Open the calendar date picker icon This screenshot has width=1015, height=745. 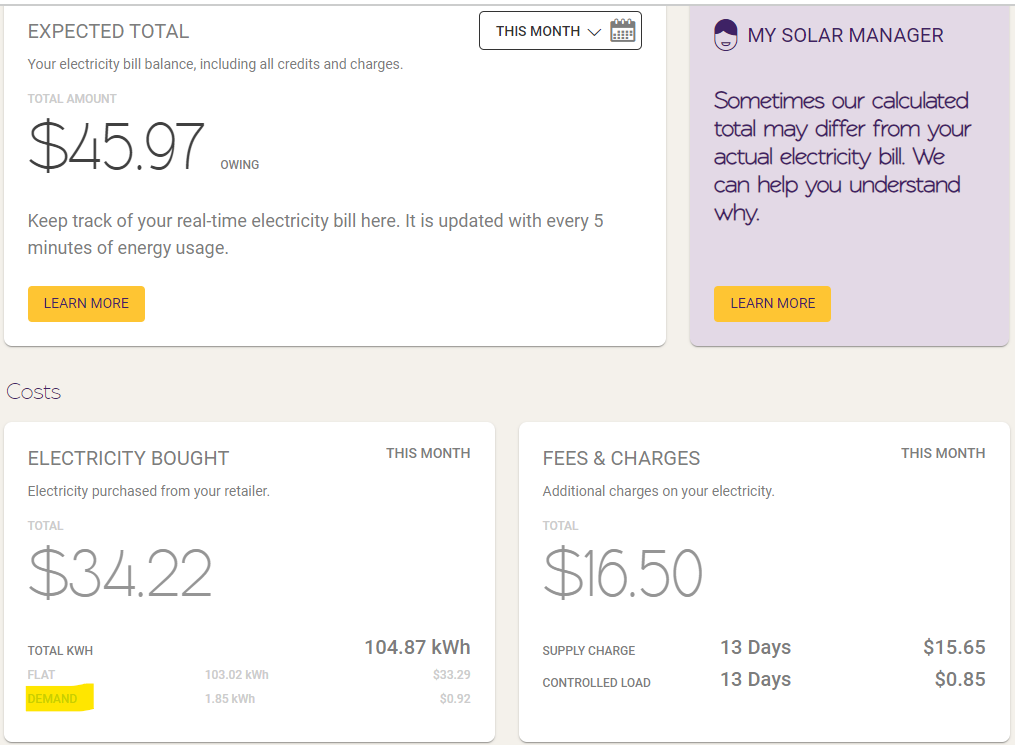pyautogui.click(x=622, y=30)
